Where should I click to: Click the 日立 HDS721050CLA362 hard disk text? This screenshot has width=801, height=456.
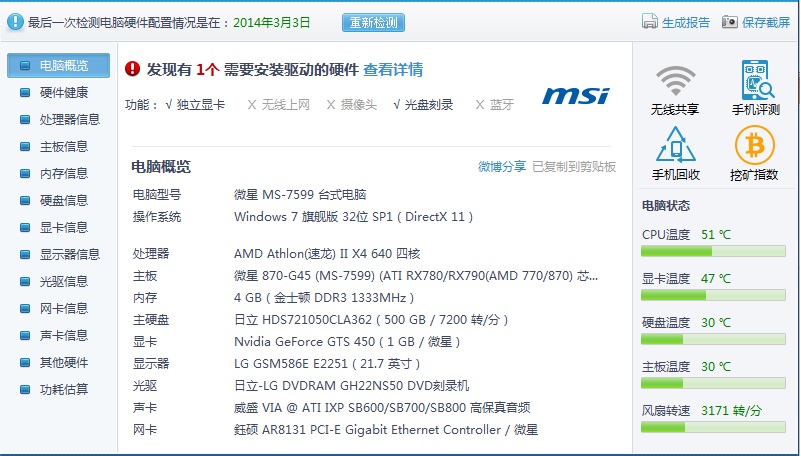coord(371,320)
